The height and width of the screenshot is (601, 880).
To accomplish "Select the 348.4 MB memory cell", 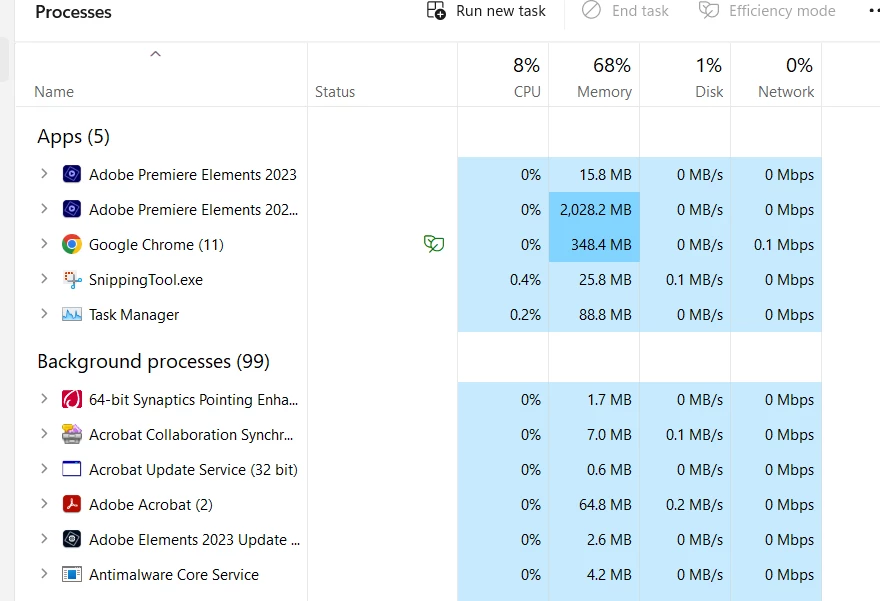I will coord(594,245).
